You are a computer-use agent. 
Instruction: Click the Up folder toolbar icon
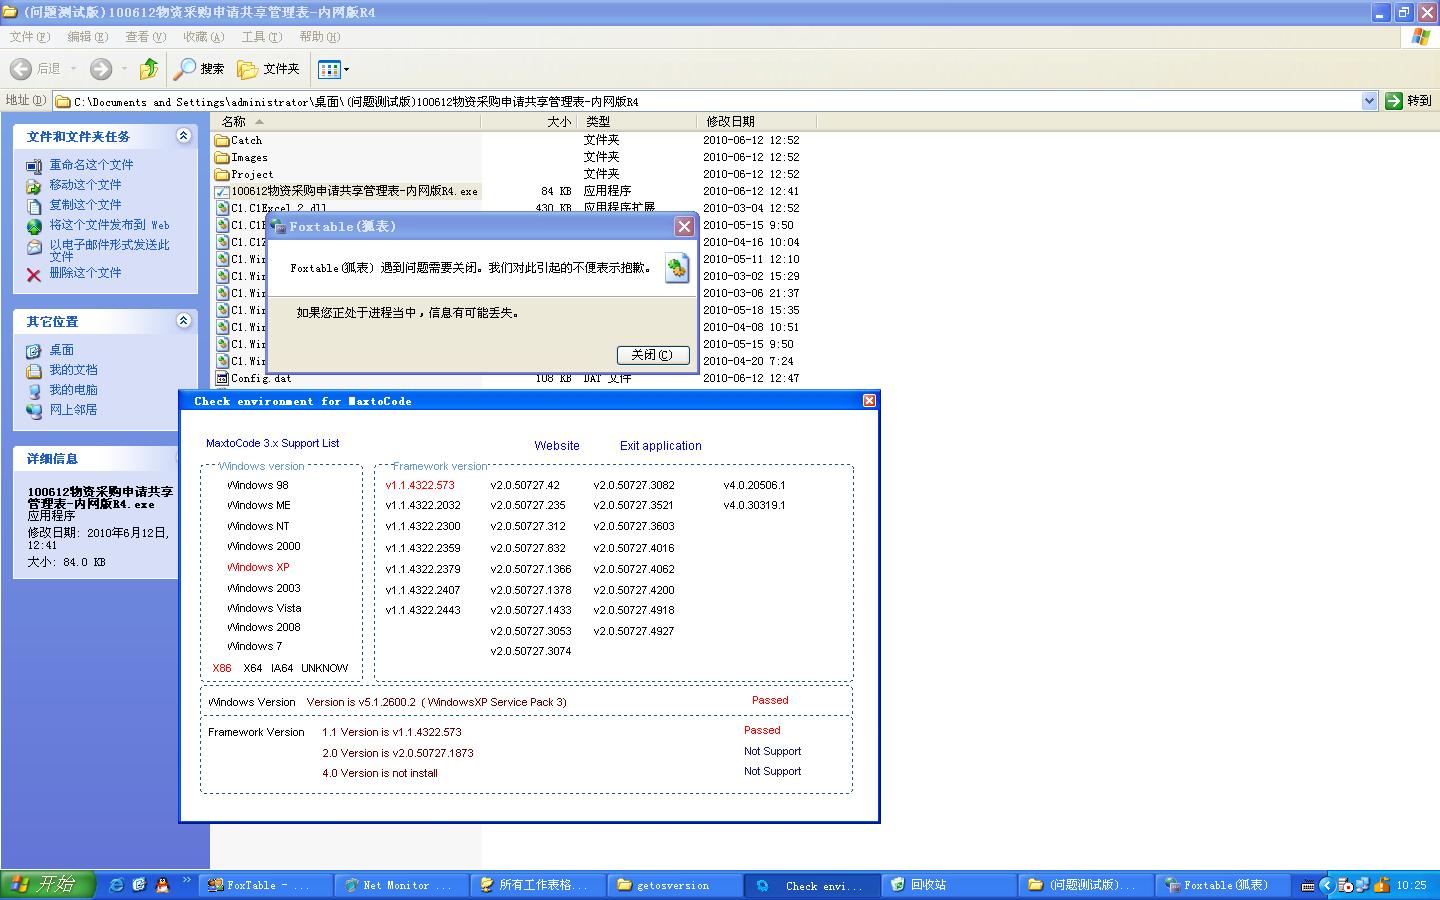148,69
